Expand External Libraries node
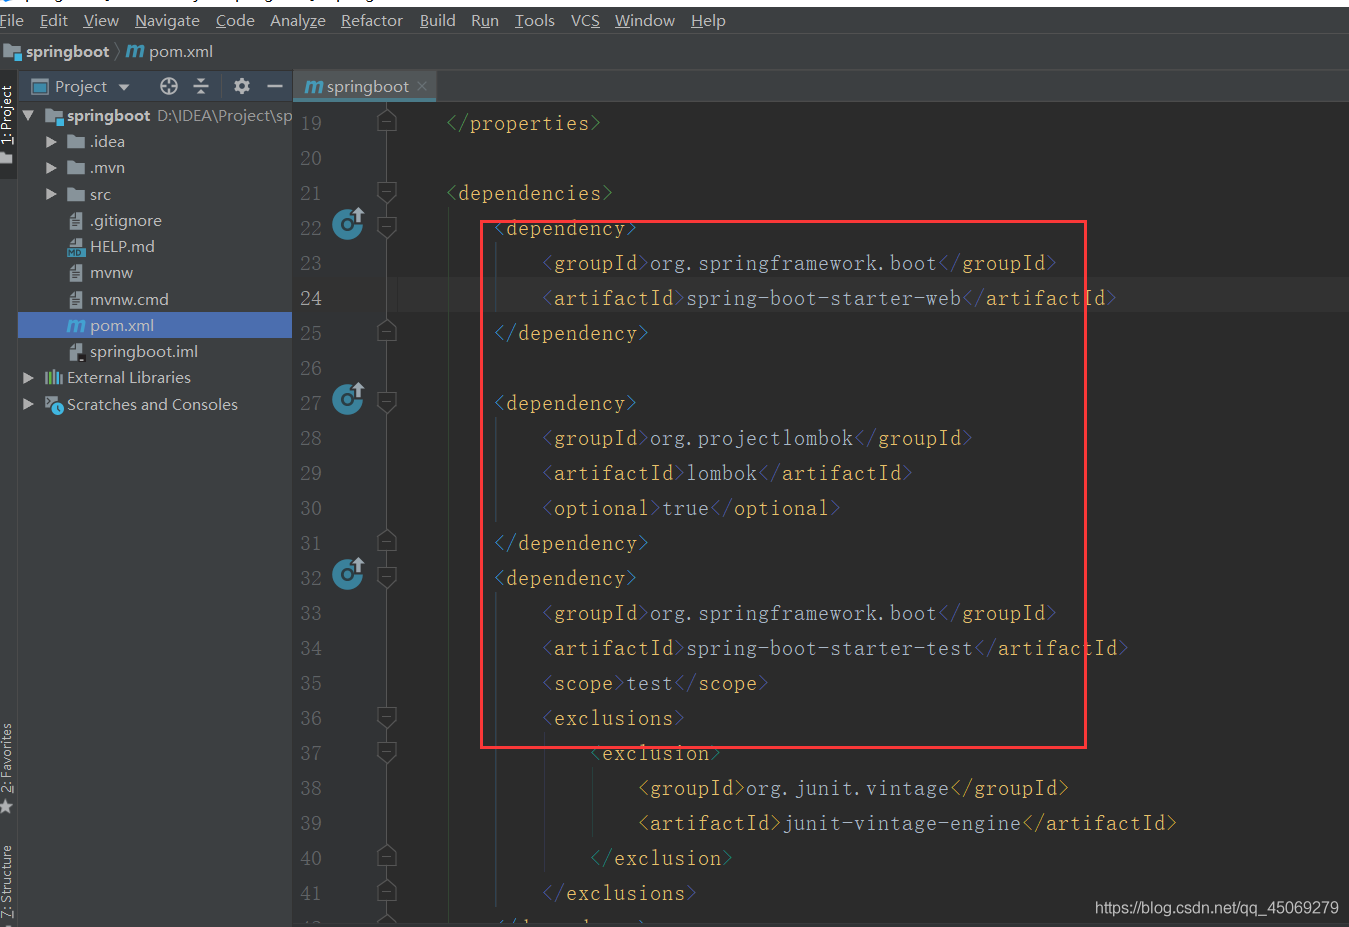Image resolution: width=1349 pixels, height=927 pixels. [28, 378]
